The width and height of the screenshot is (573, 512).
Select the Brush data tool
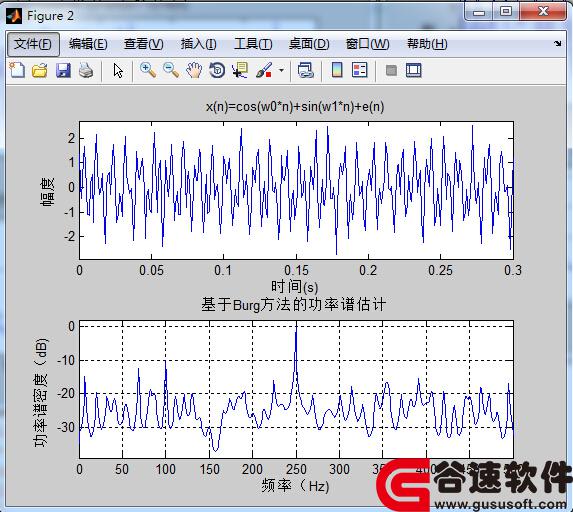(264, 70)
